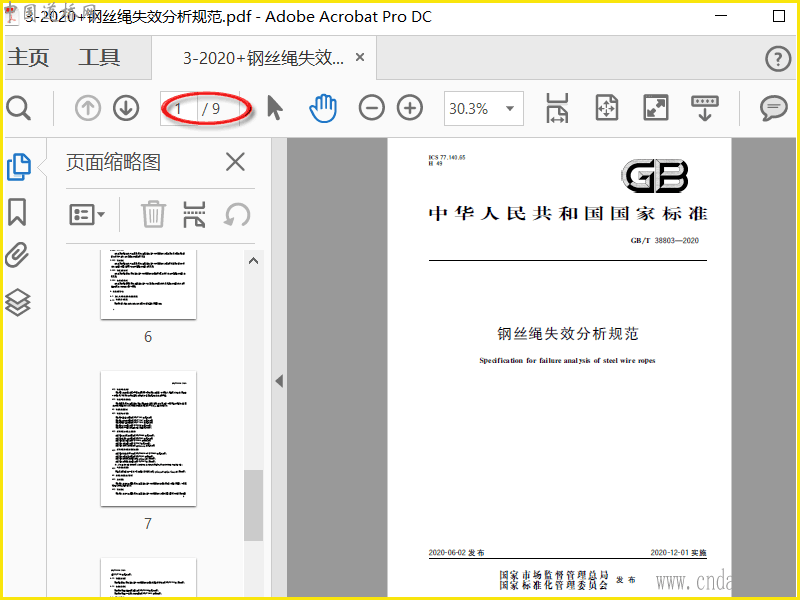
Task: Click the delete pages trash icon
Action: tap(153, 214)
